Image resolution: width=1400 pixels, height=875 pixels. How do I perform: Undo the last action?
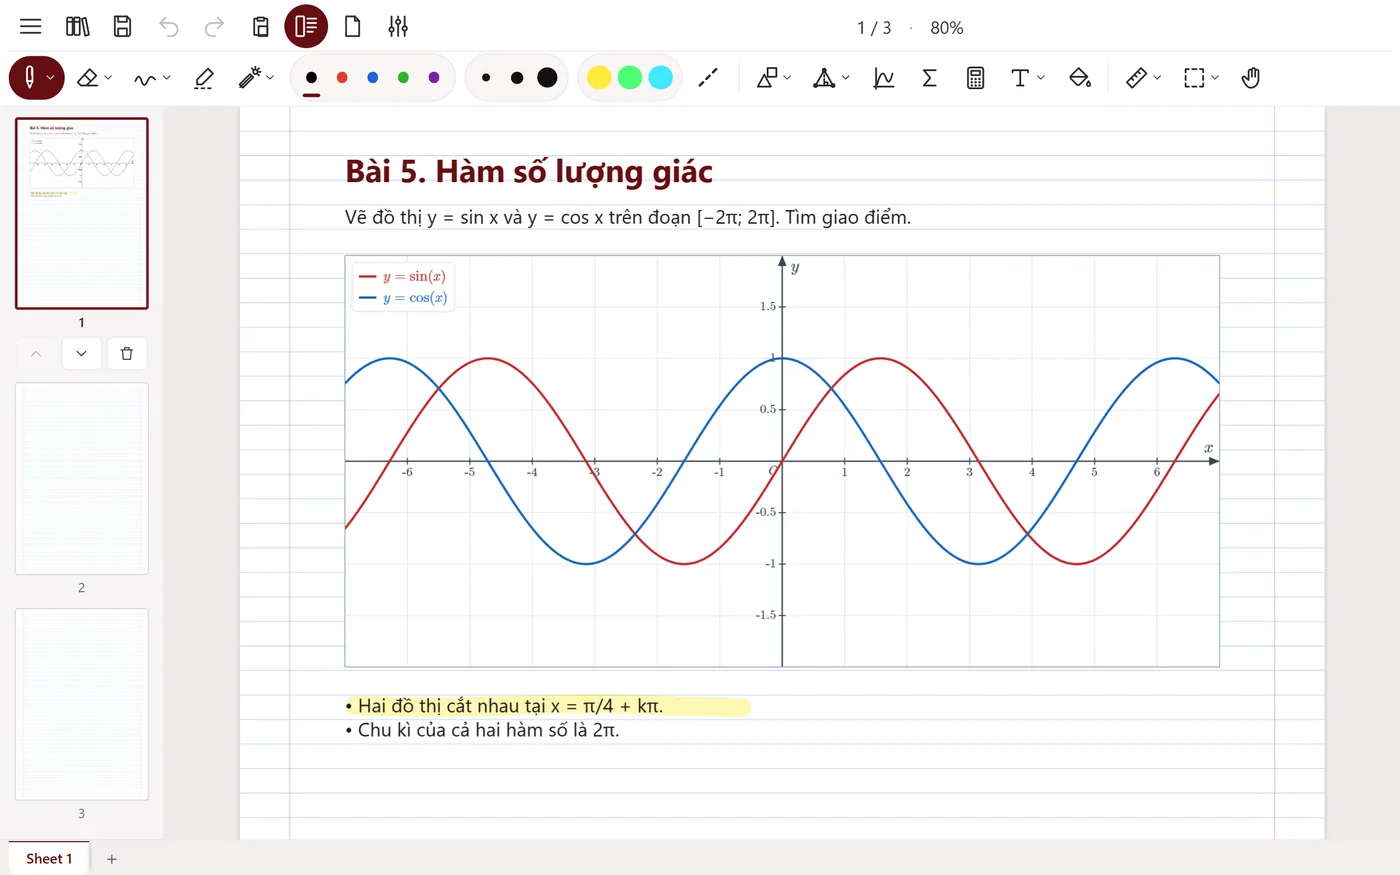[x=169, y=27]
